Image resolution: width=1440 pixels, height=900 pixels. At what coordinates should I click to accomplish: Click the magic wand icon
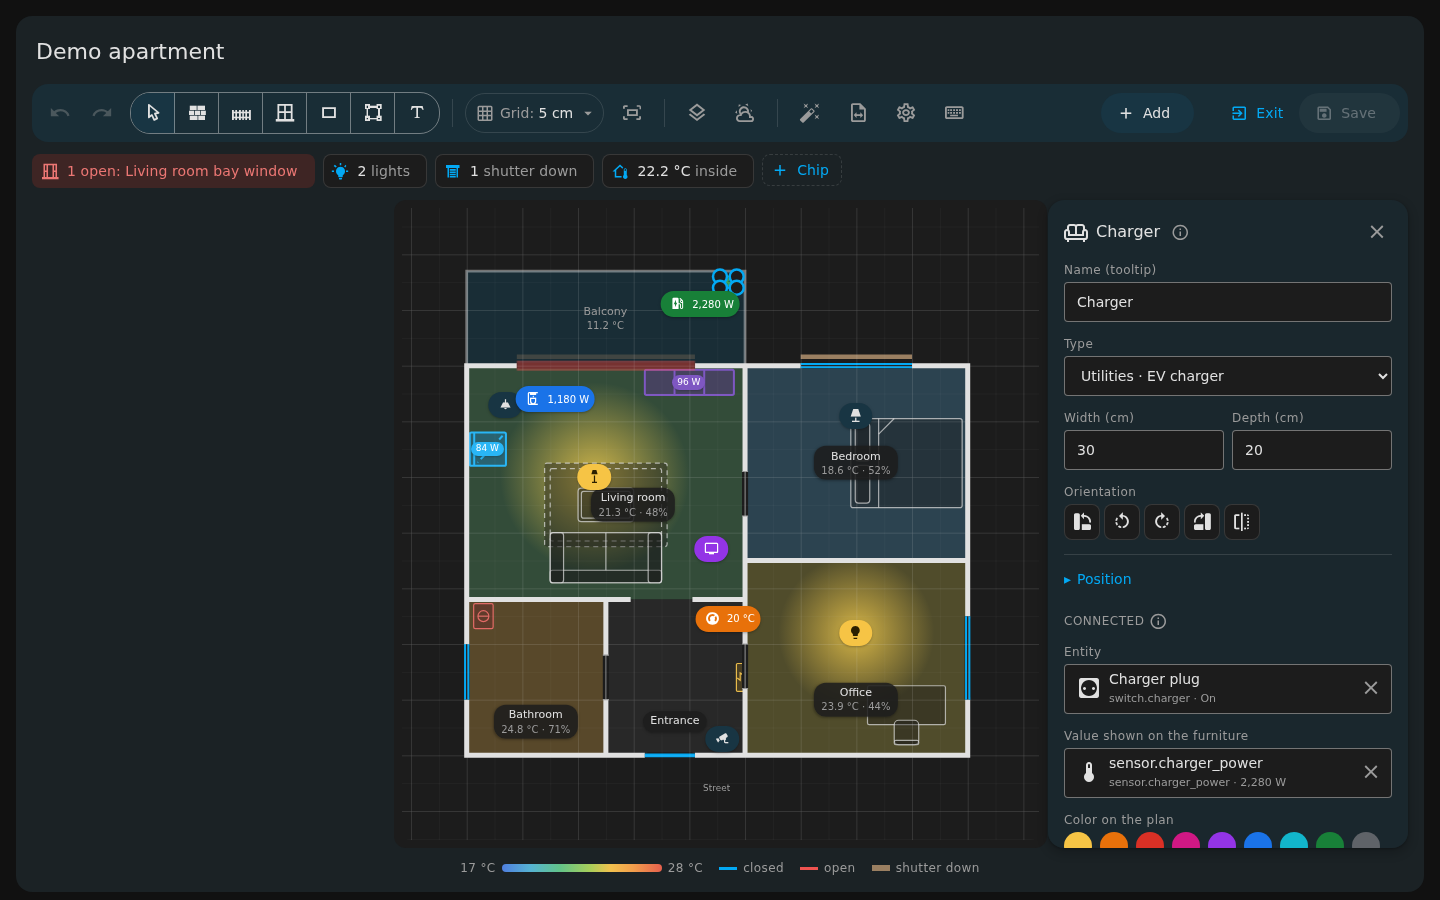coord(810,113)
